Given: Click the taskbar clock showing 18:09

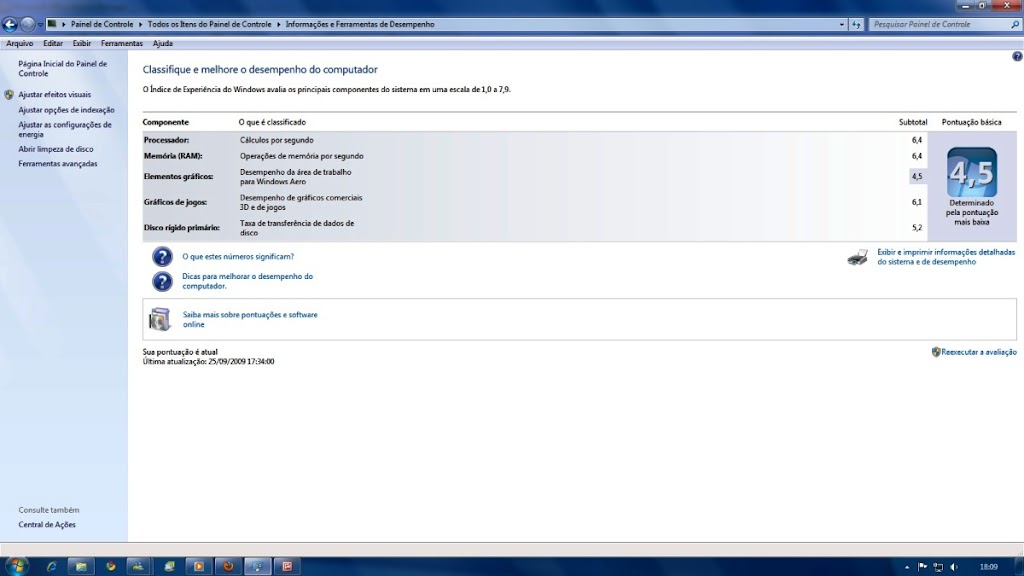Looking at the screenshot, I should click(988, 567).
